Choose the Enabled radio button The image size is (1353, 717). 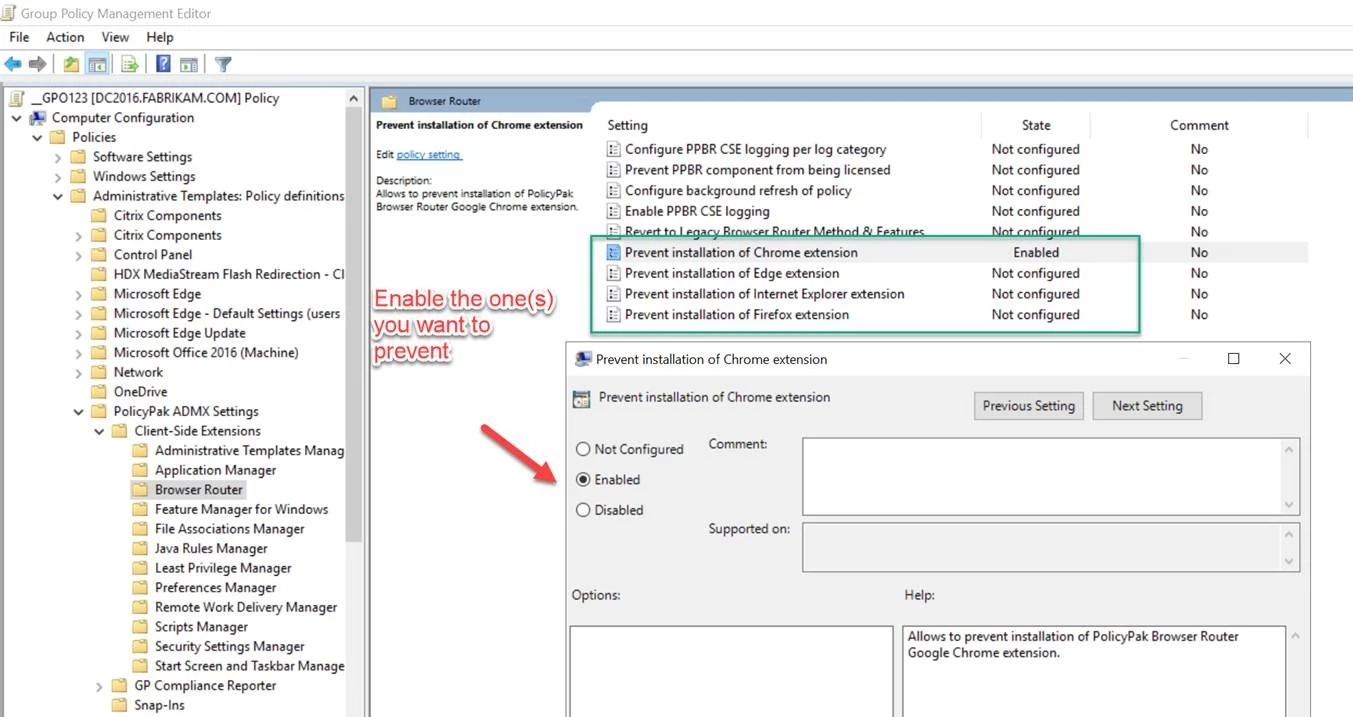583,480
